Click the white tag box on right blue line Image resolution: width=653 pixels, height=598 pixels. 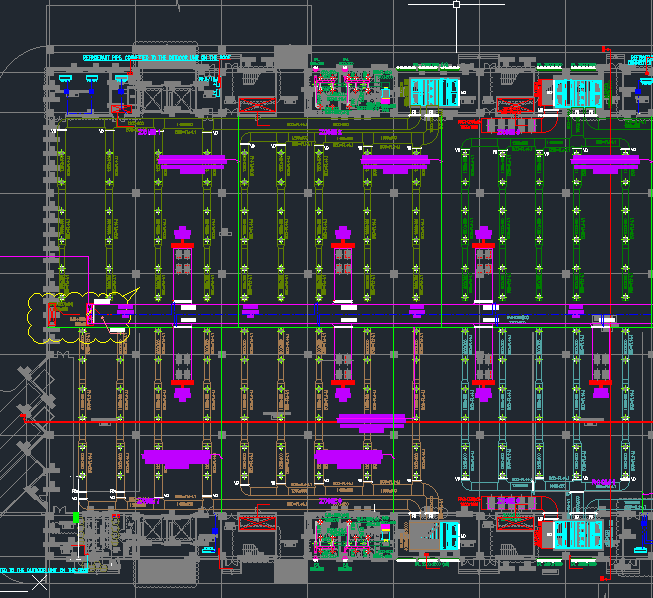coord(603,319)
